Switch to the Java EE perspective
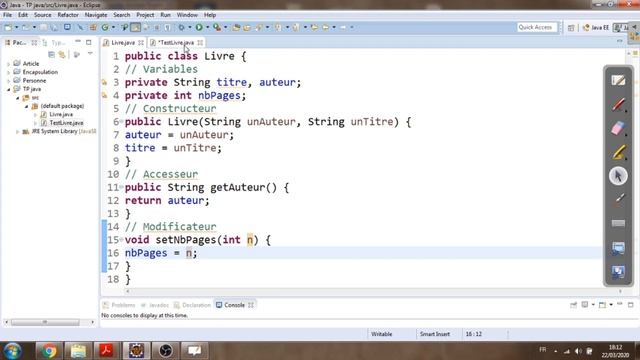This screenshot has height=360, width=640. (596, 27)
